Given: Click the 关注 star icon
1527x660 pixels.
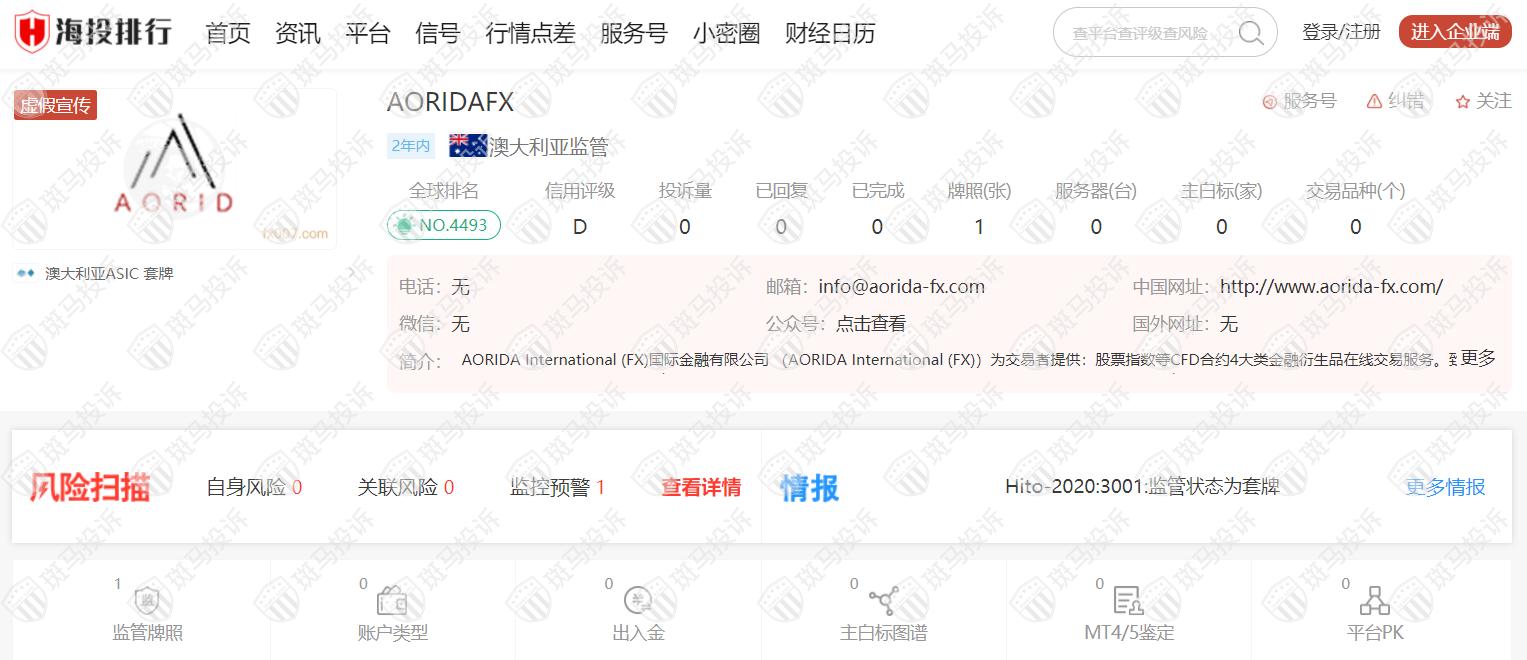Looking at the screenshot, I should (x=1463, y=102).
